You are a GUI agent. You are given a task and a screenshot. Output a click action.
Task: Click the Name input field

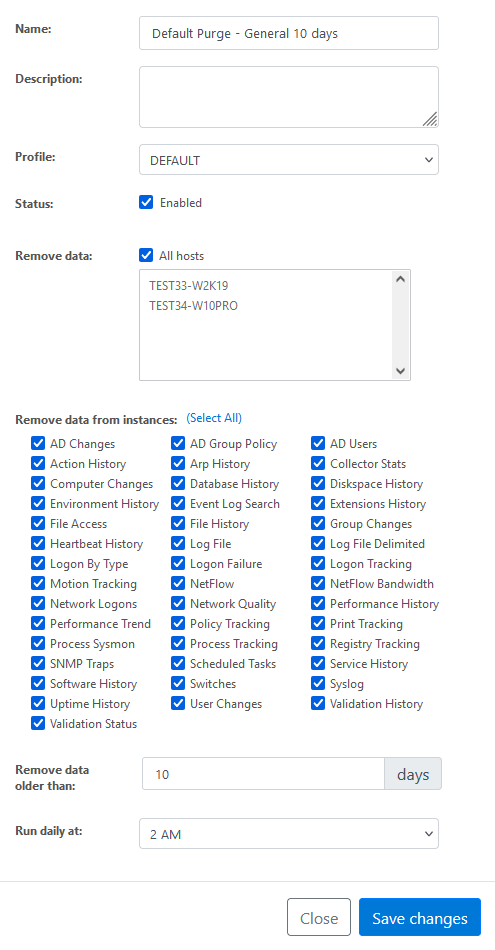click(x=289, y=33)
